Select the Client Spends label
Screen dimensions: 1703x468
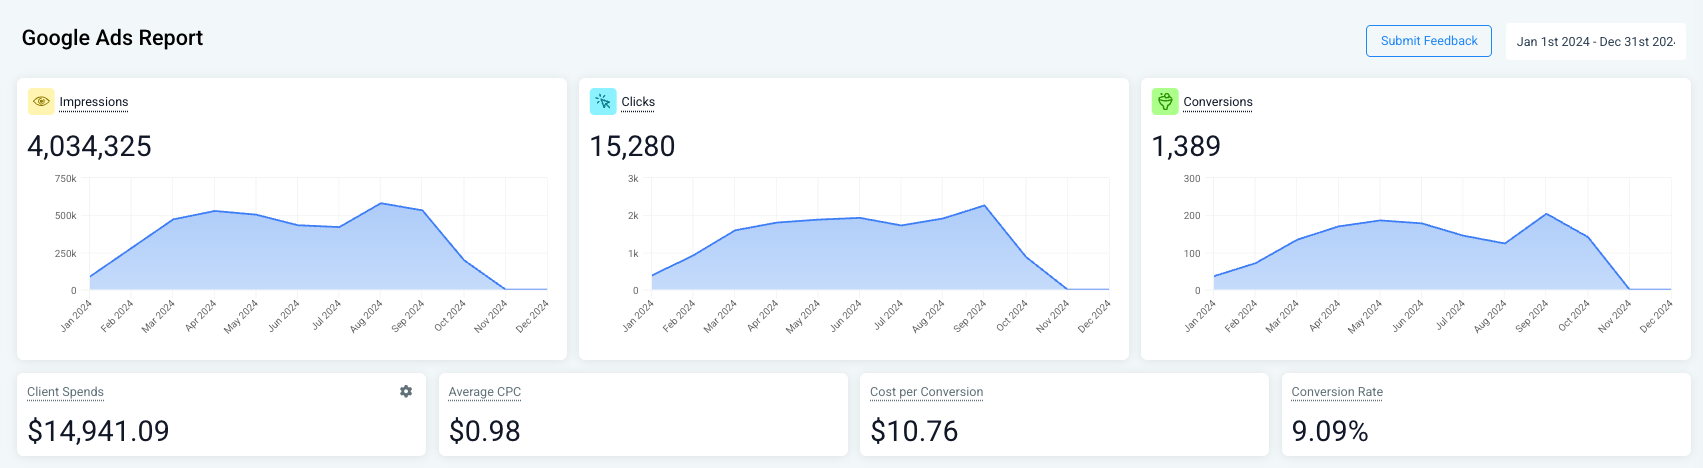tap(65, 392)
